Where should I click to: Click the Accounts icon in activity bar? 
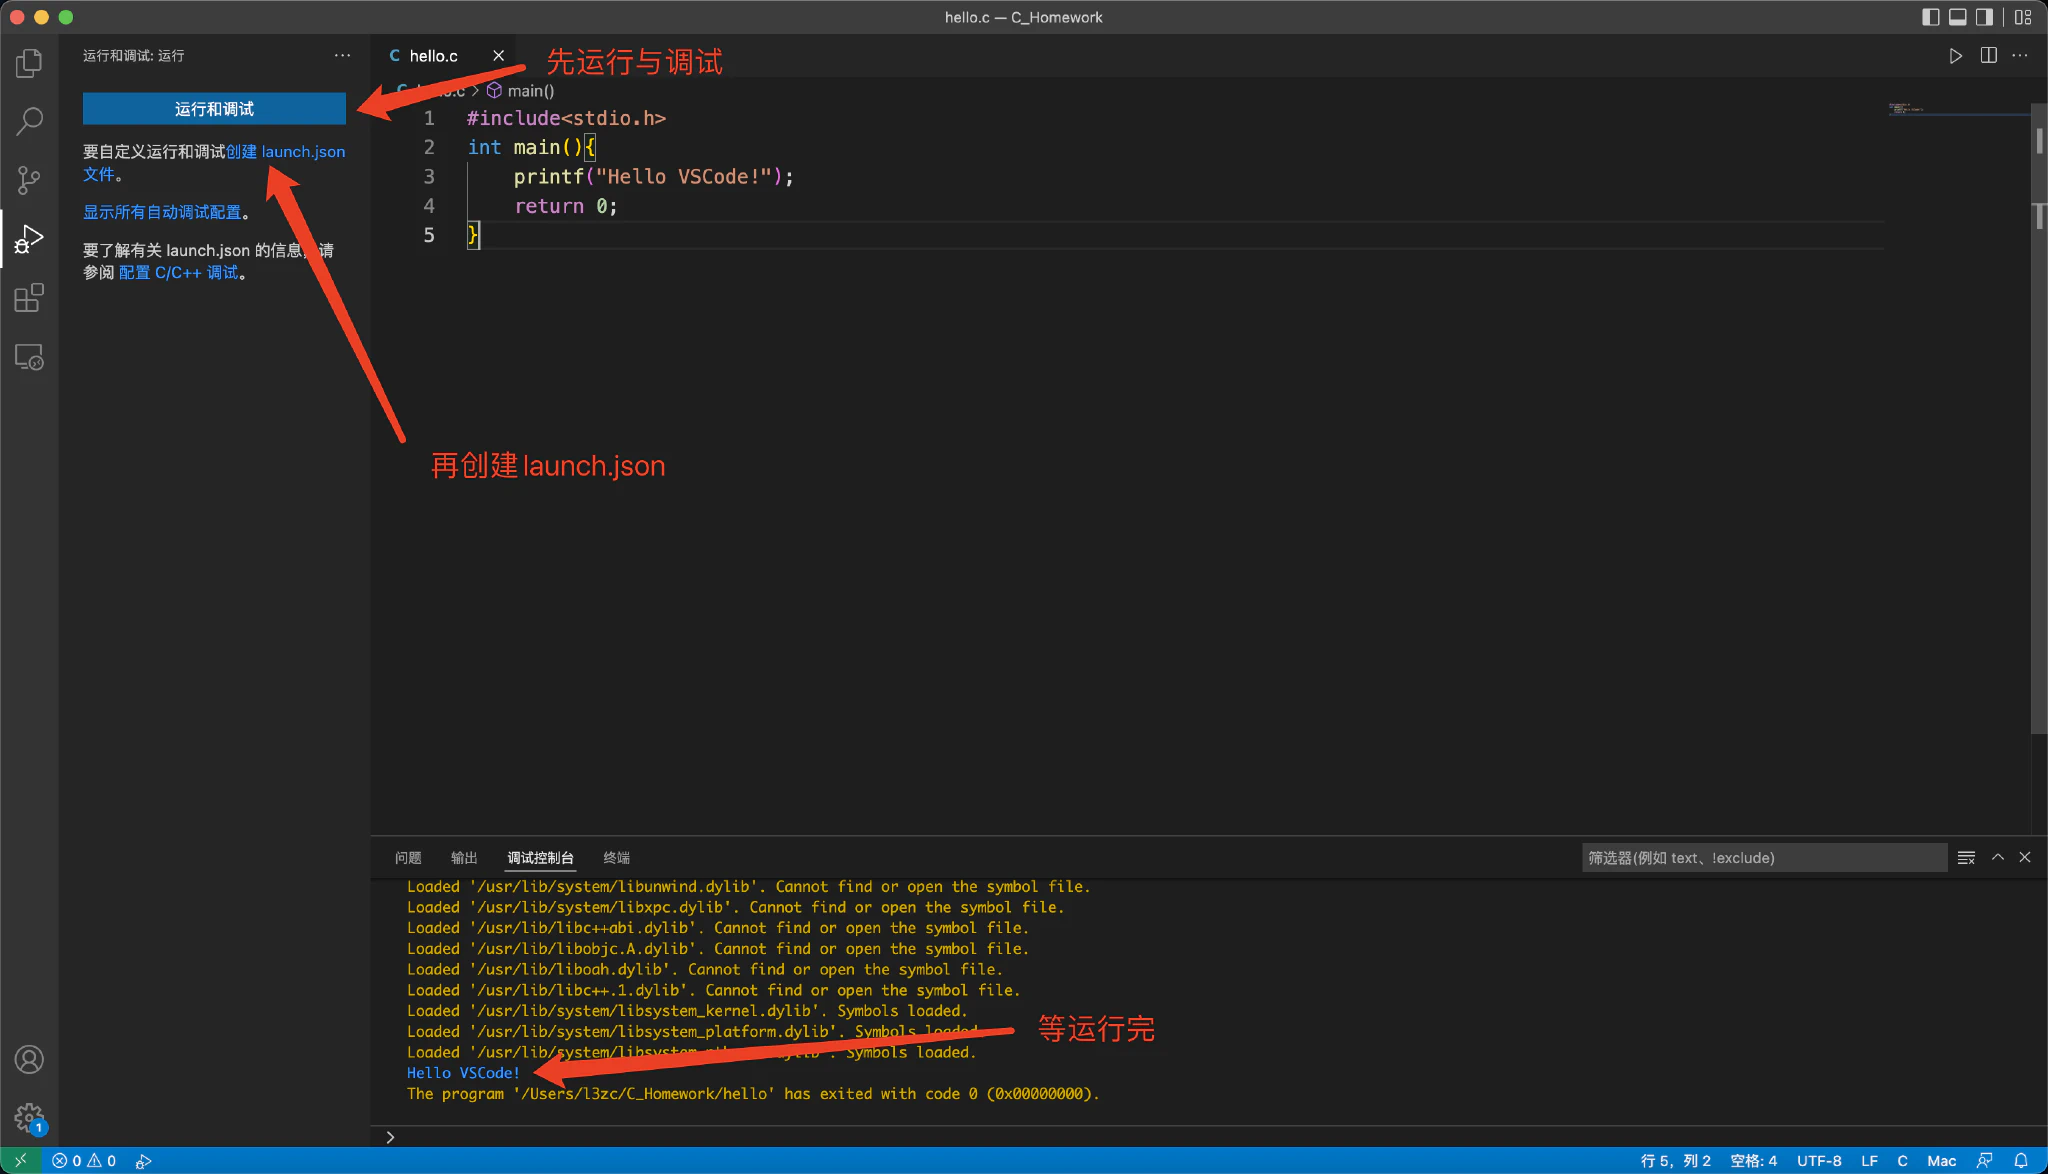coord(29,1059)
